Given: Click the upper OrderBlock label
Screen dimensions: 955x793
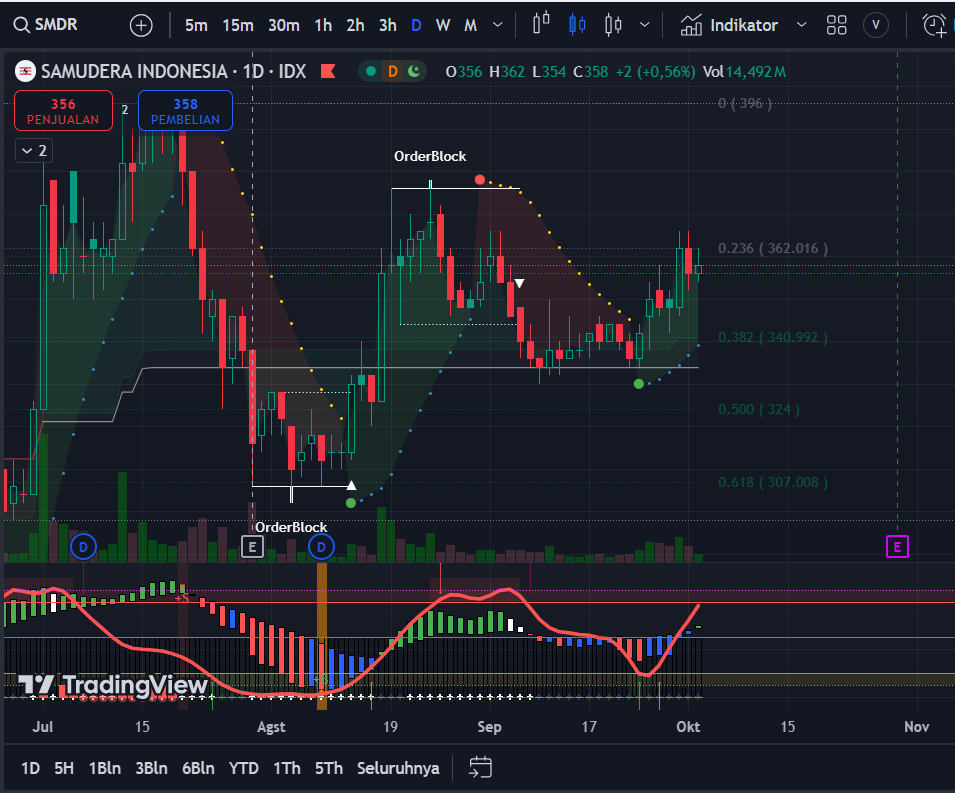Looking at the screenshot, I should click(x=430, y=157).
